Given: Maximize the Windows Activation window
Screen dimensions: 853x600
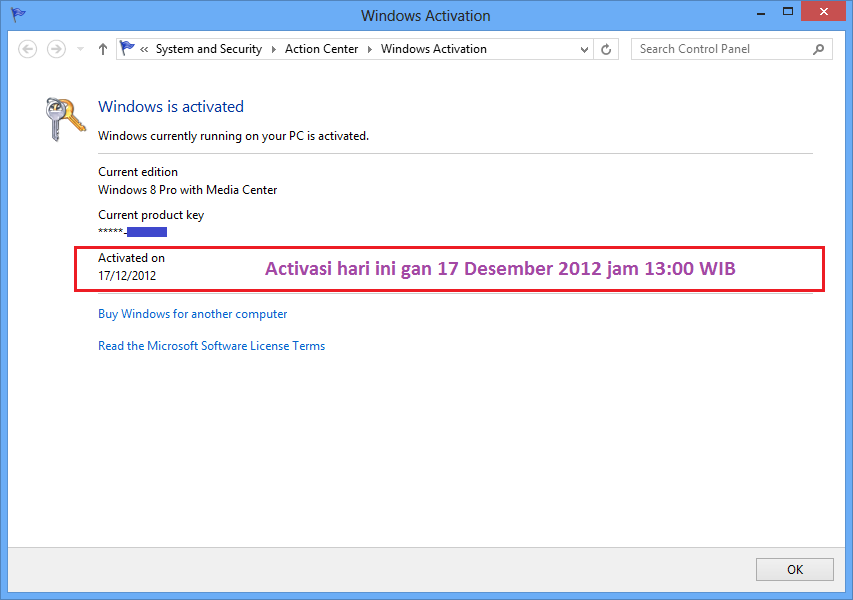Looking at the screenshot, I should point(788,12).
